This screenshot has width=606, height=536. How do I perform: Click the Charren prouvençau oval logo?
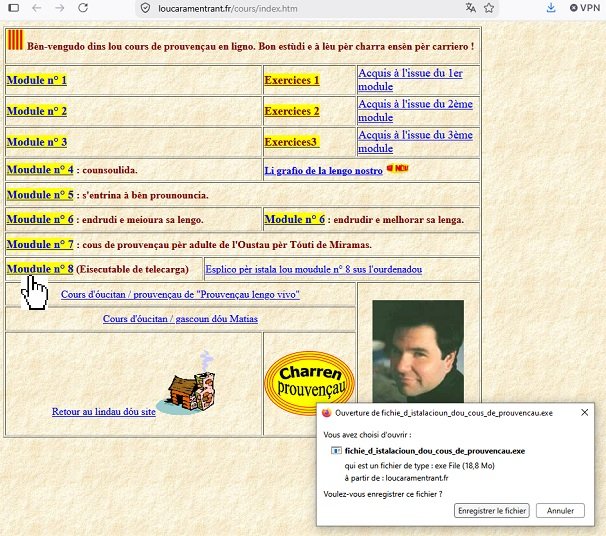coord(309,383)
